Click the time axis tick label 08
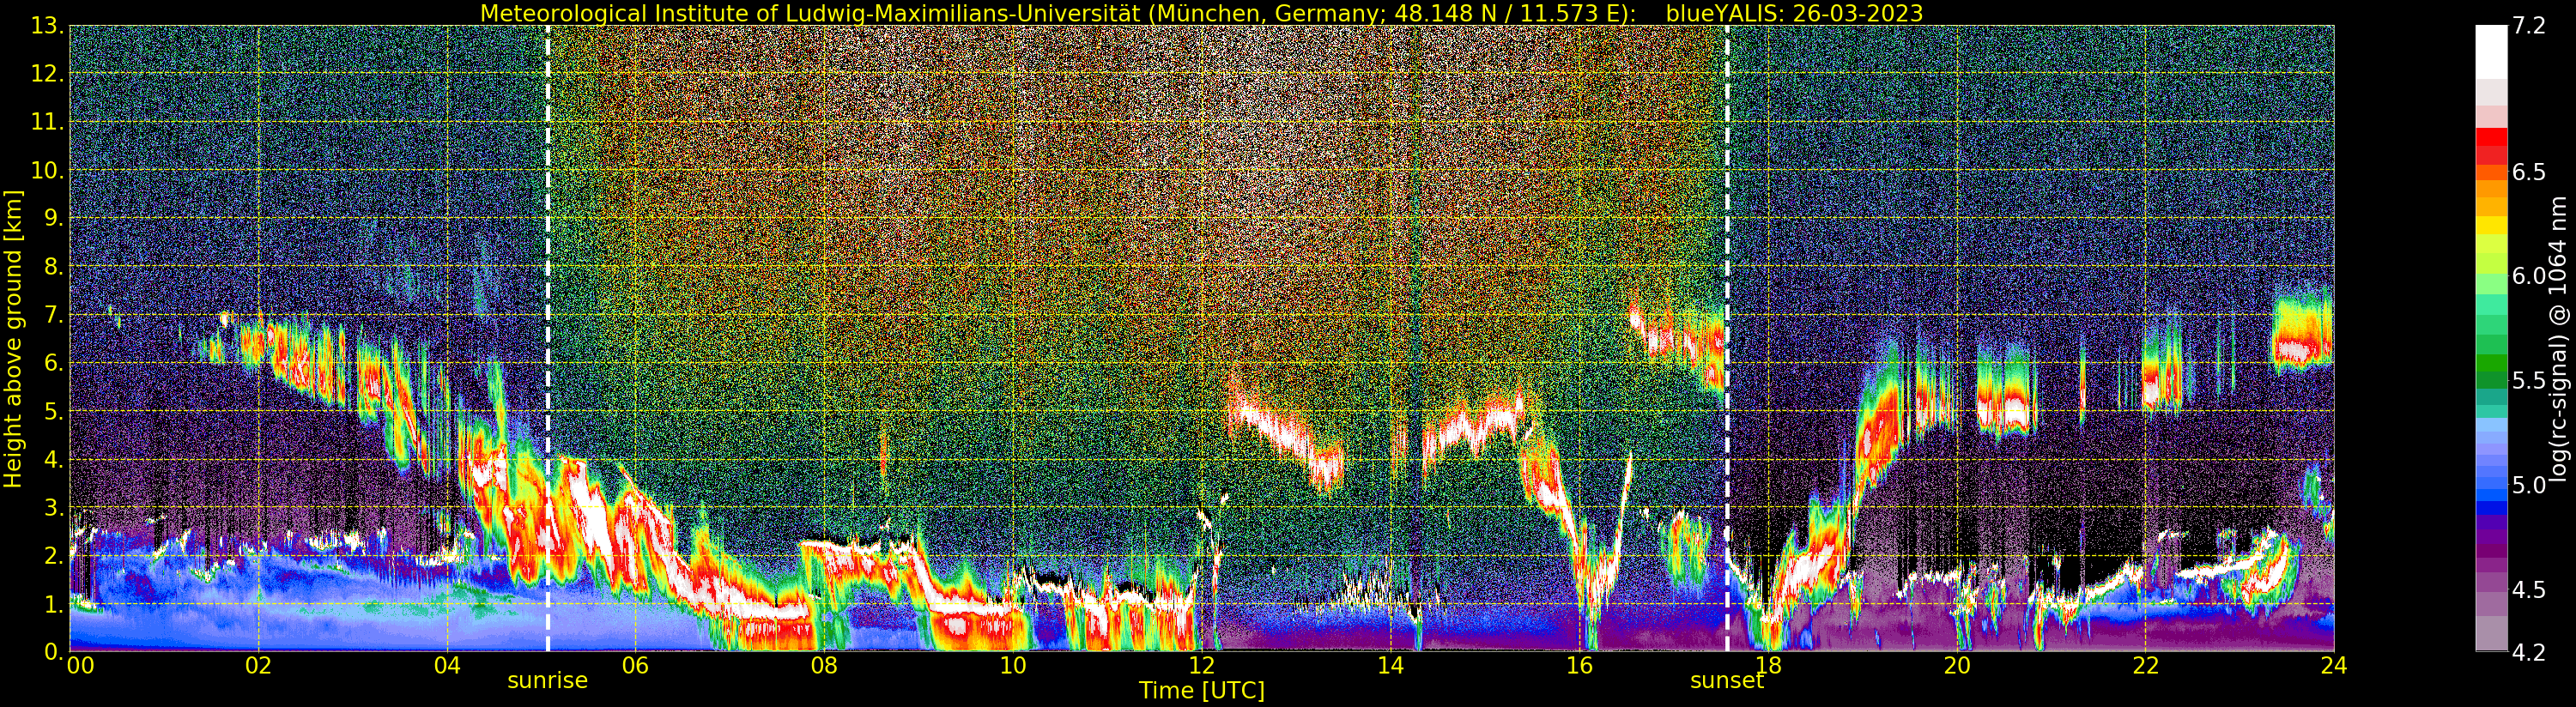 pyautogui.click(x=824, y=666)
